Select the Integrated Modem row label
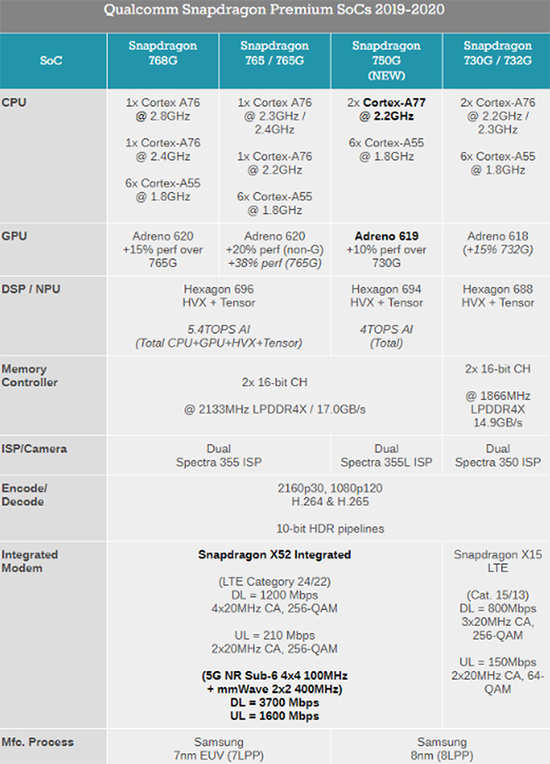 pyautogui.click(x=30, y=561)
